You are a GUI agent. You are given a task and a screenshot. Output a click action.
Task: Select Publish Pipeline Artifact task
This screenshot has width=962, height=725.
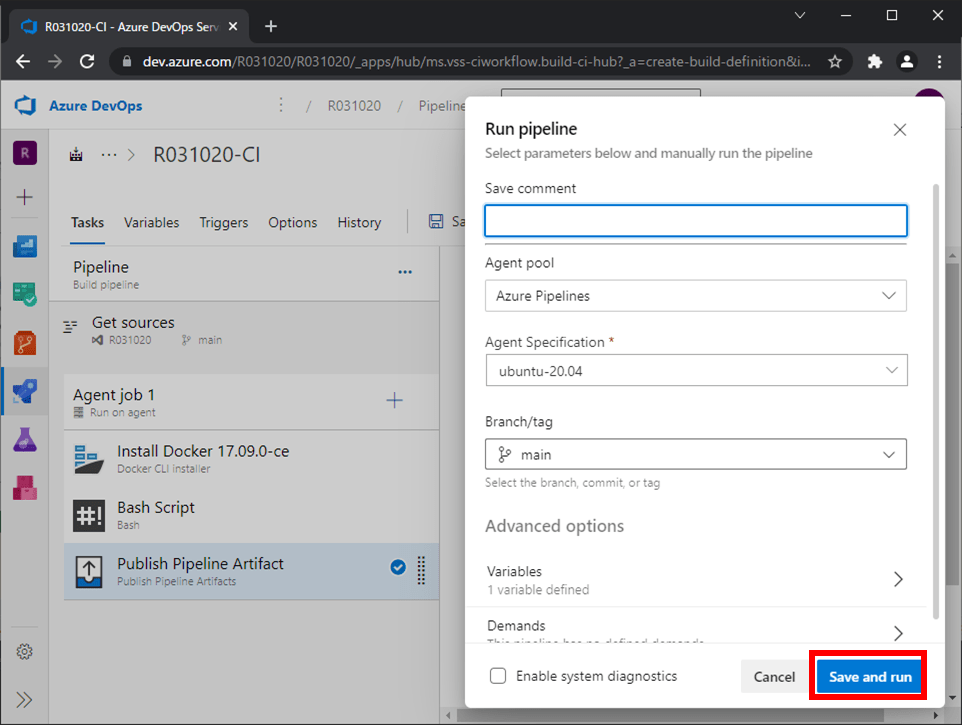(x=252, y=572)
